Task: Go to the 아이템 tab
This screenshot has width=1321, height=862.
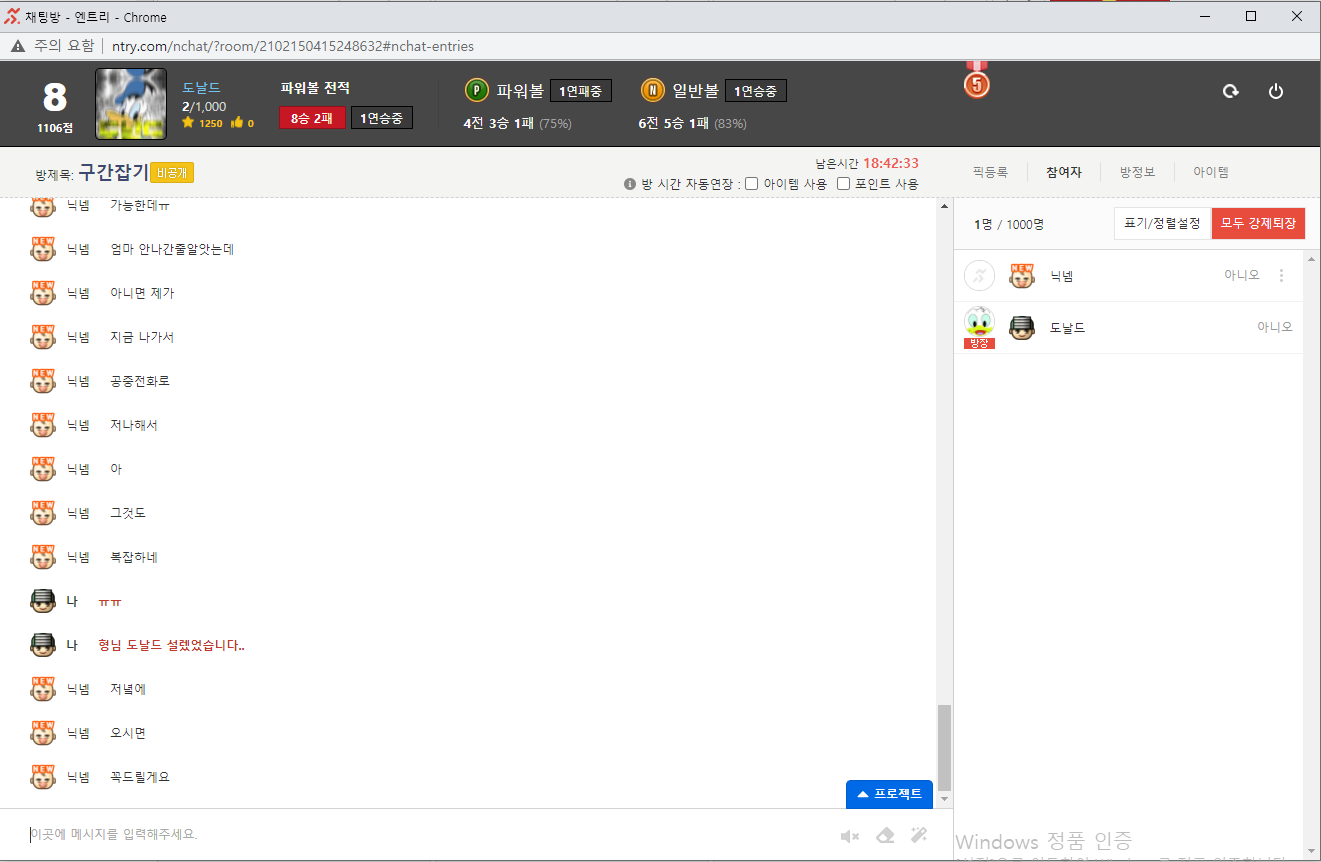Action: [x=1210, y=172]
